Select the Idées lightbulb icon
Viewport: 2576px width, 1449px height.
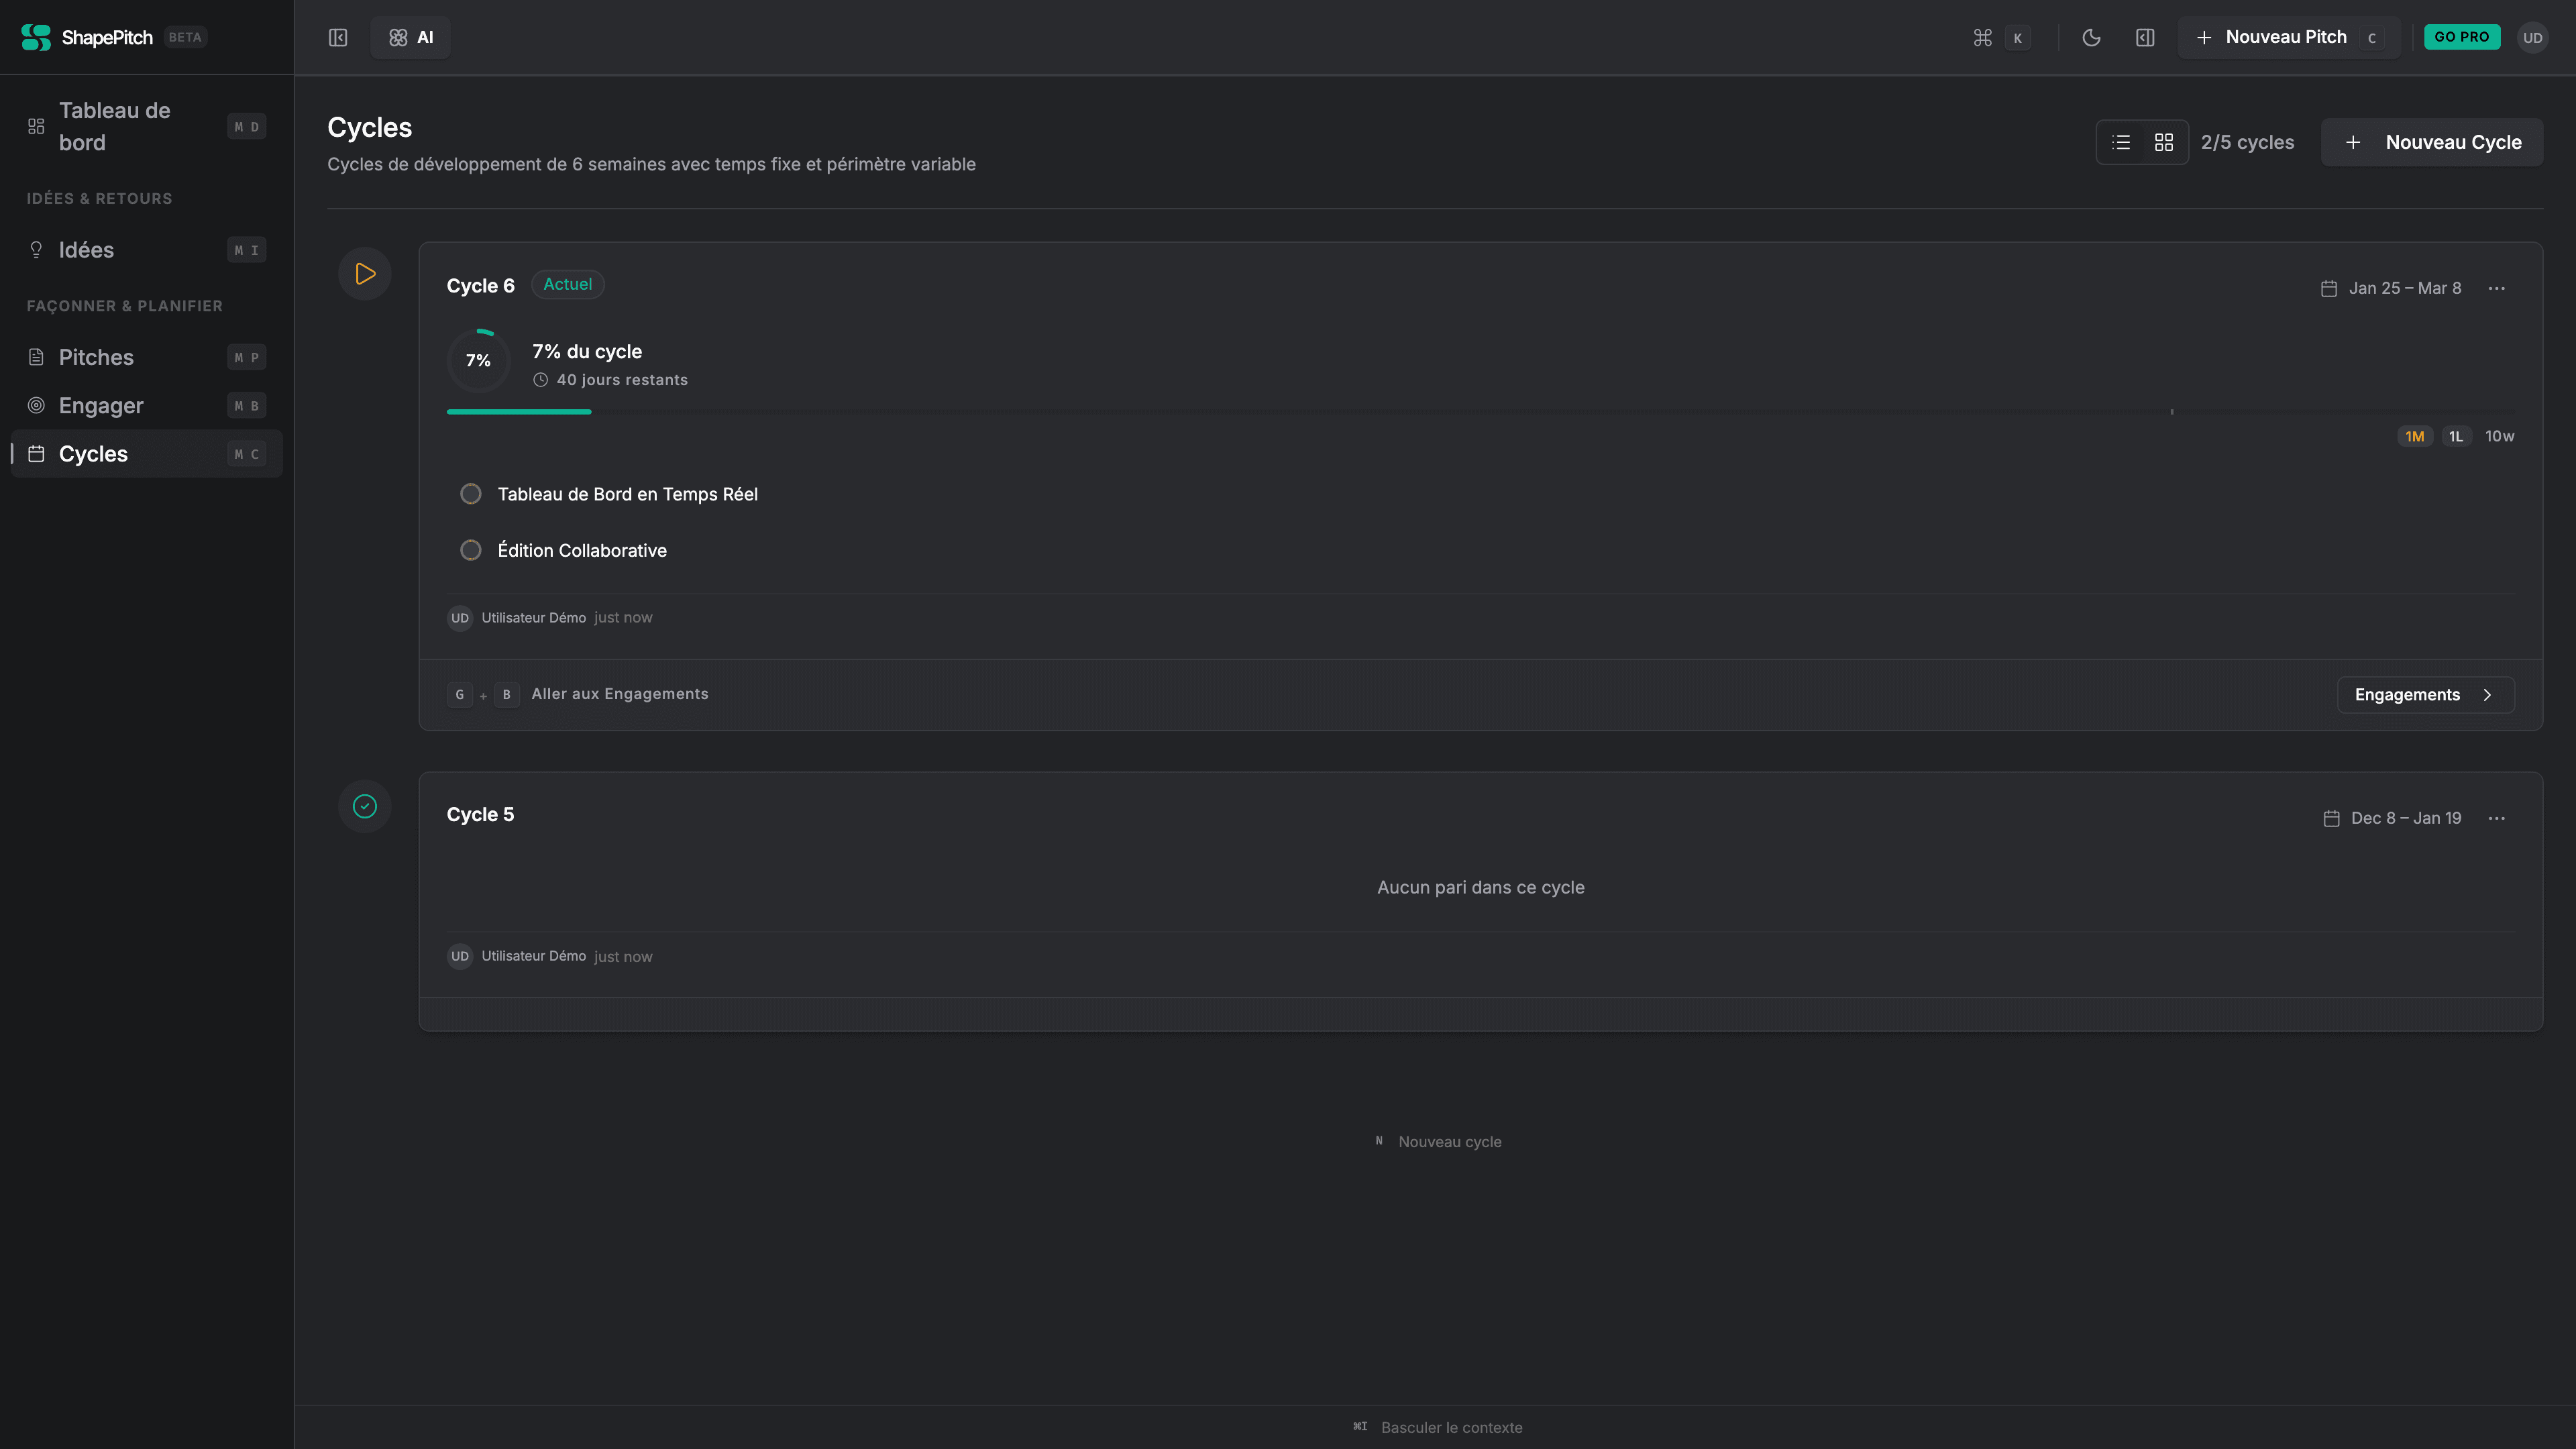[36, 249]
